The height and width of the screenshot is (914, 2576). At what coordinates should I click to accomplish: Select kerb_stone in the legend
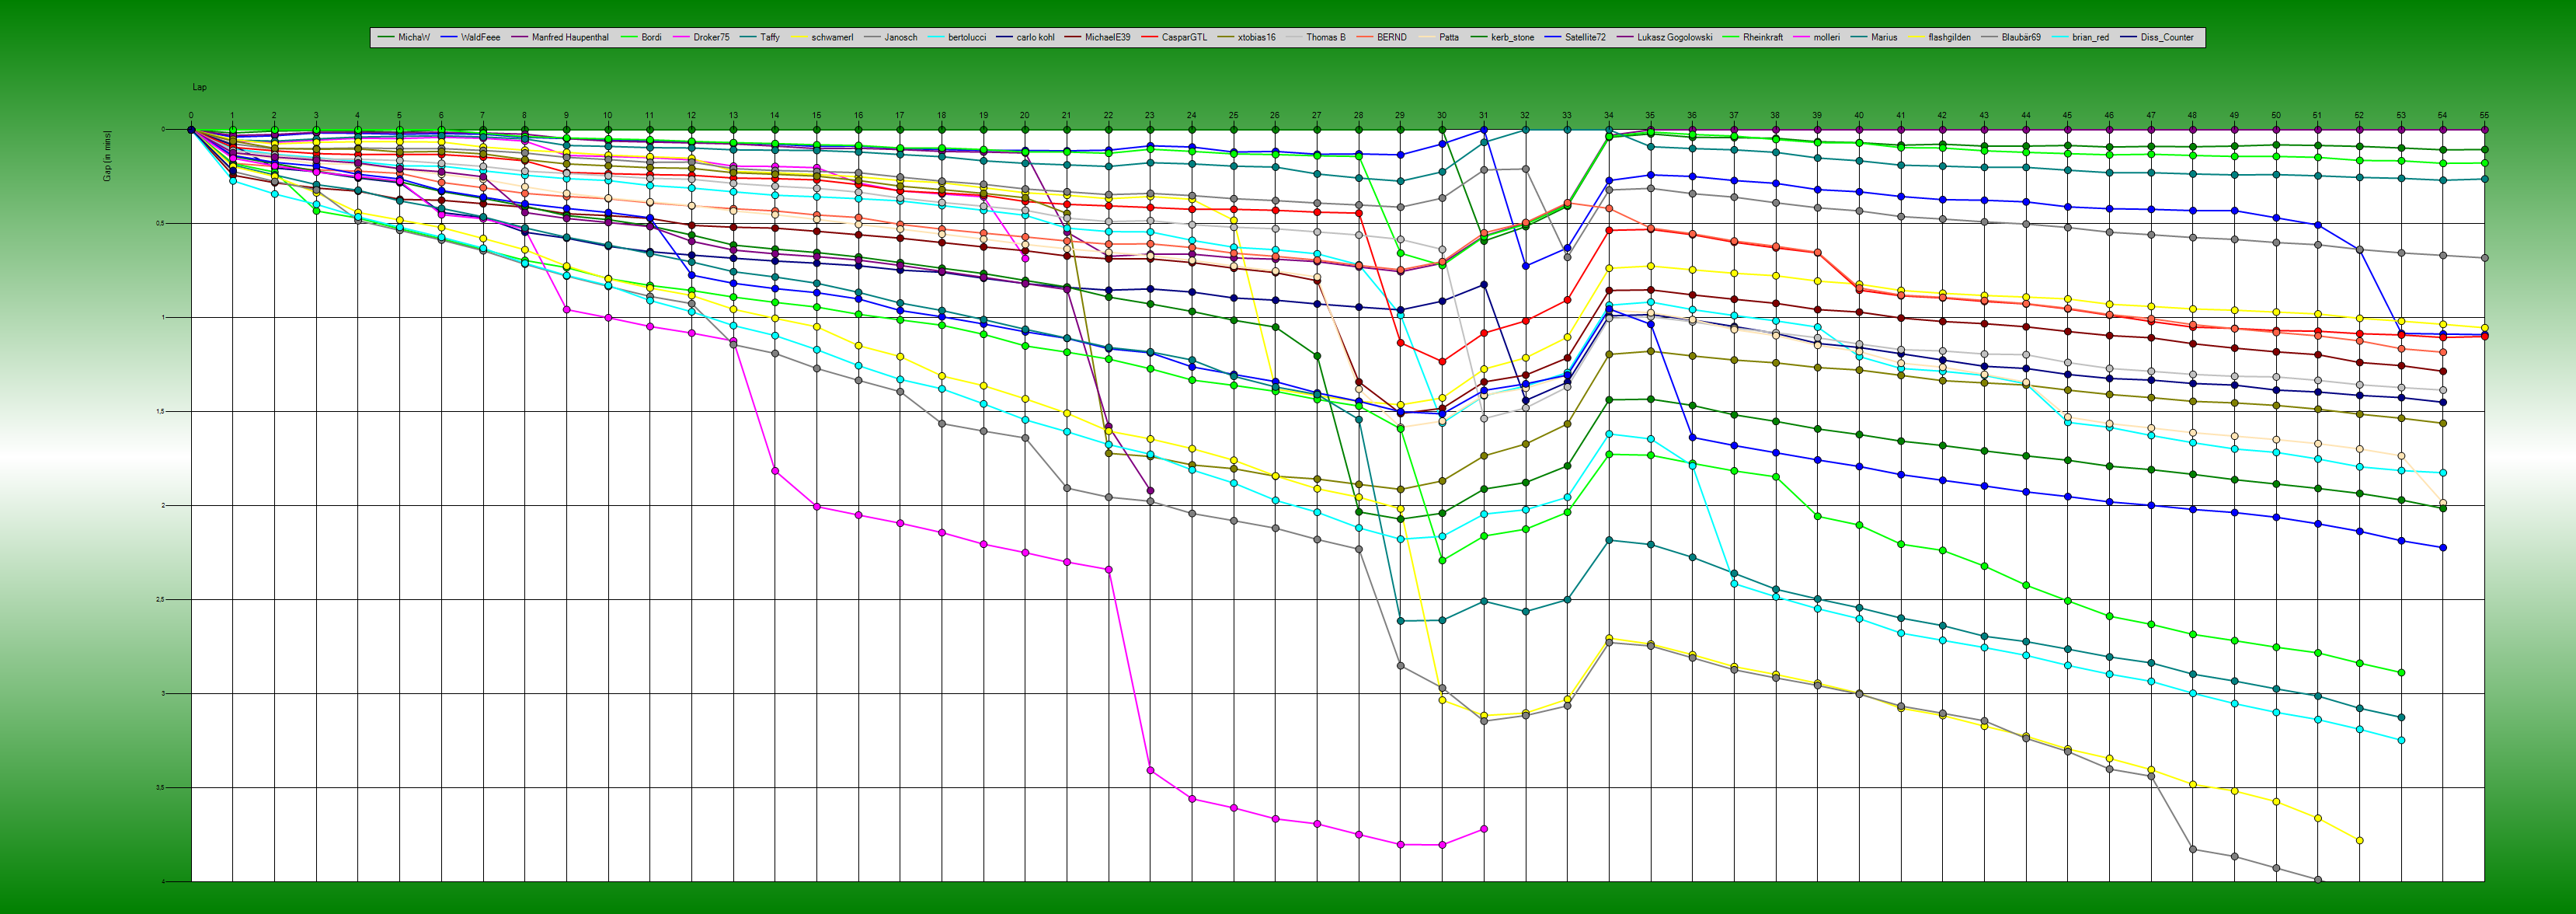tap(1512, 37)
